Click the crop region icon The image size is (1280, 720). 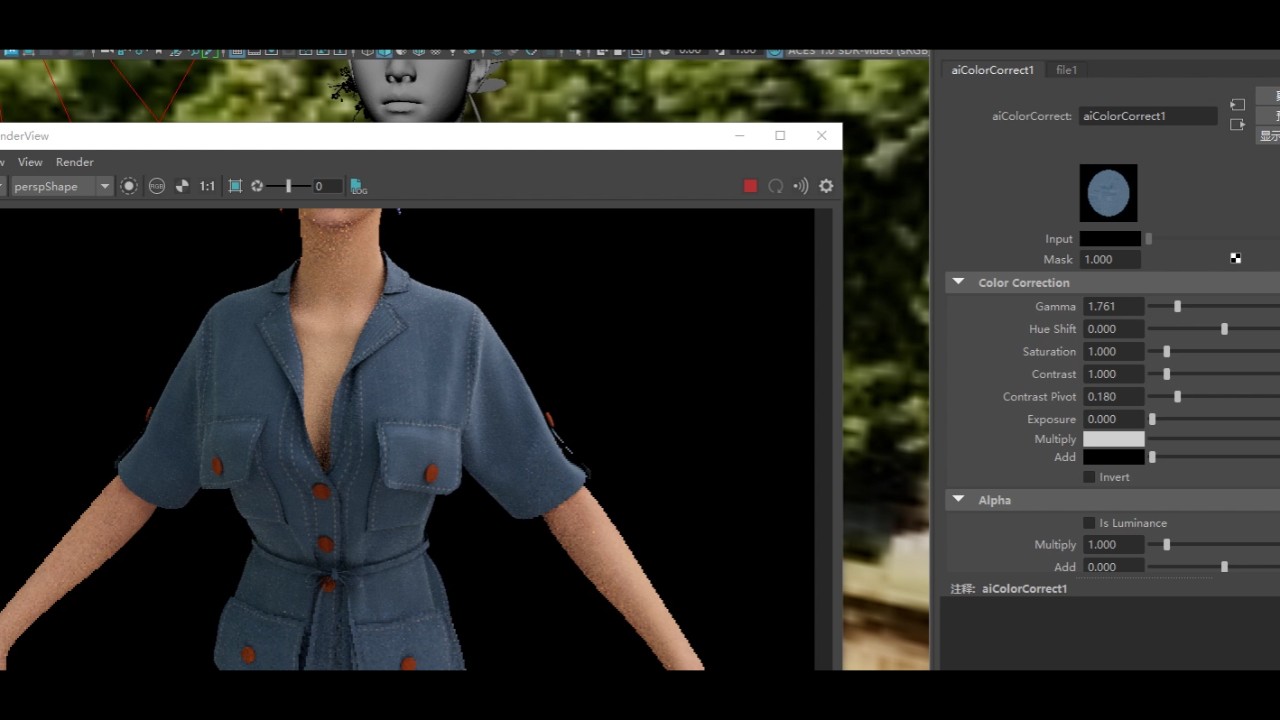[x=235, y=186]
